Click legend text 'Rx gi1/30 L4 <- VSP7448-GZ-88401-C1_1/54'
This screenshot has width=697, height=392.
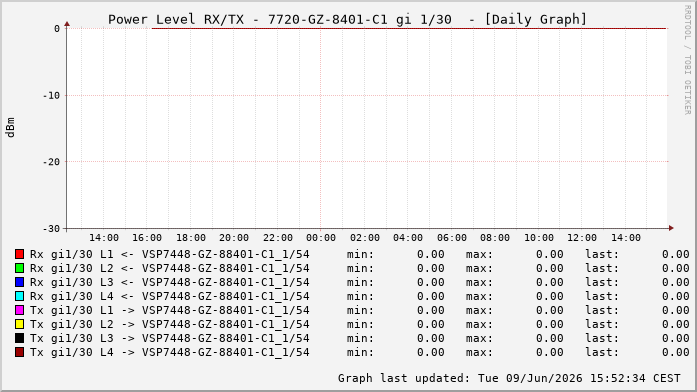pyautogui.click(x=169, y=296)
